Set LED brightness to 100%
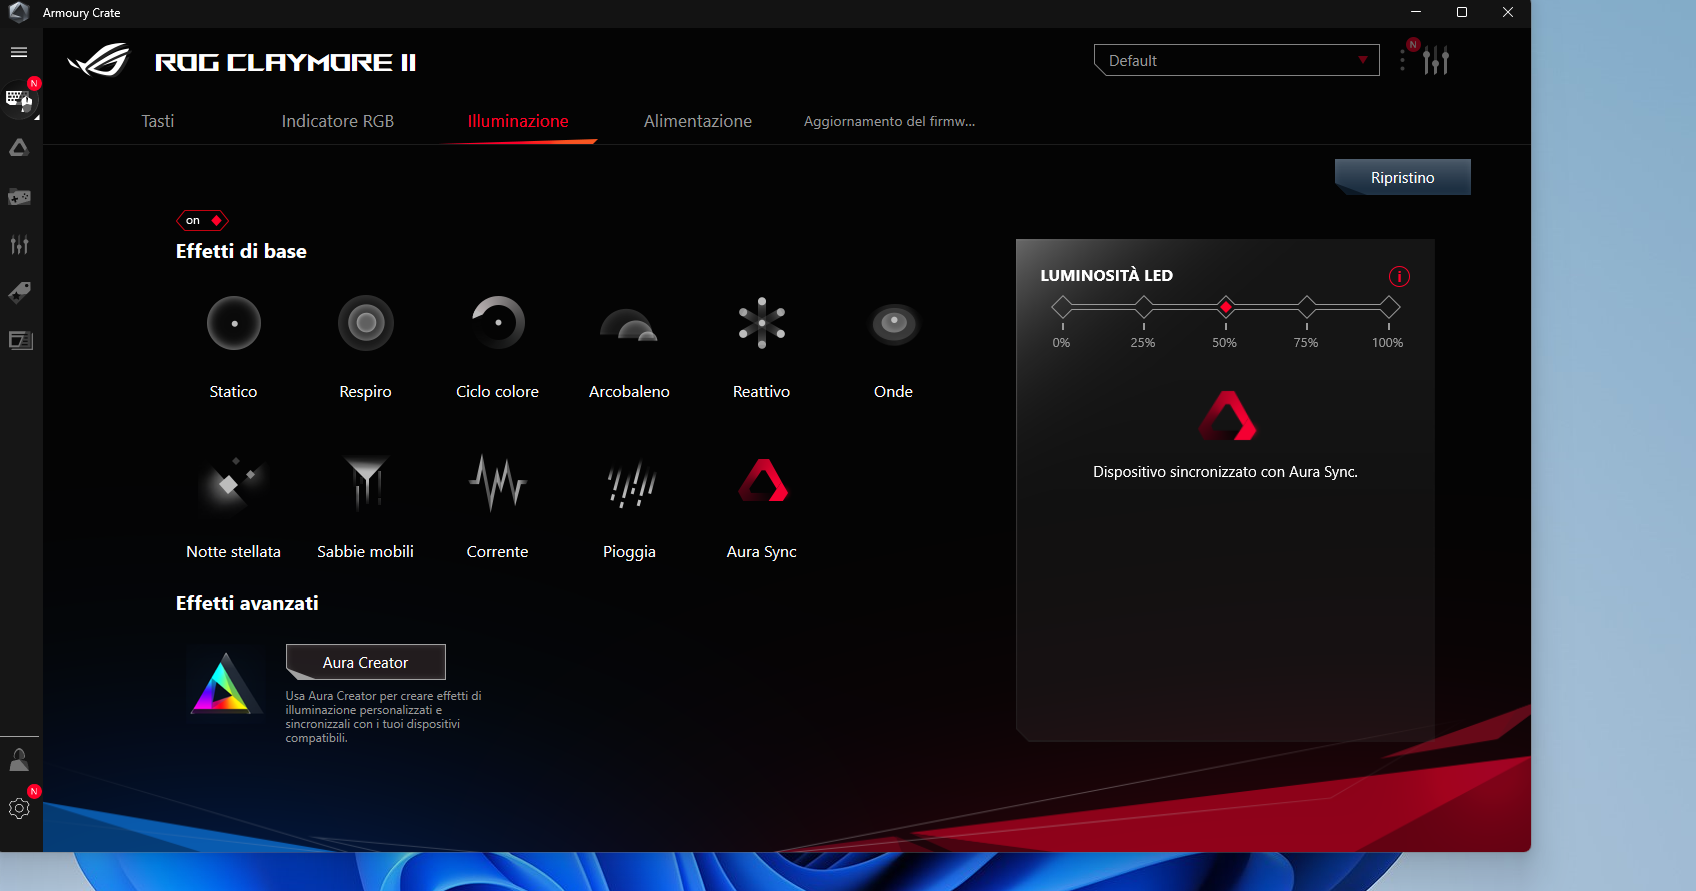Screen dimensions: 1696x891 pyautogui.click(x=1389, y=307)
